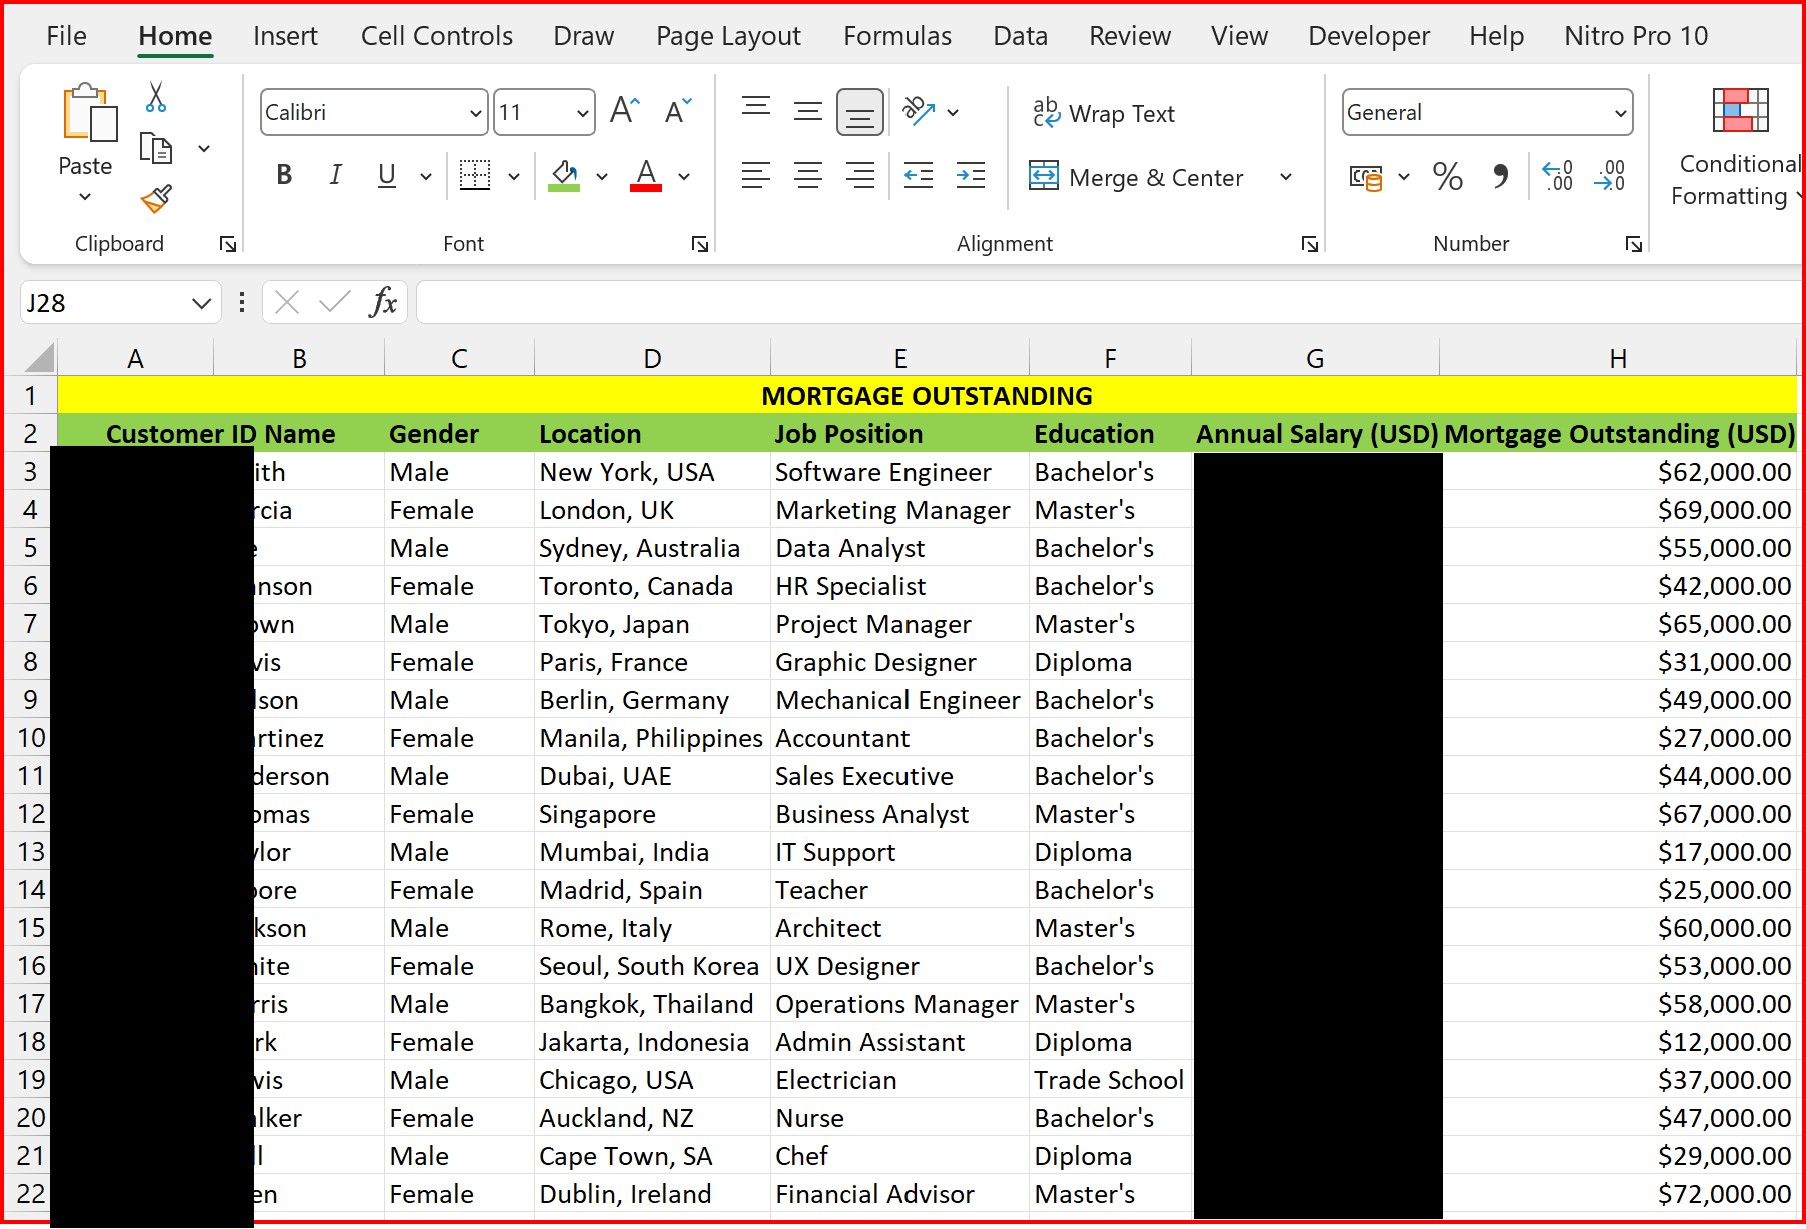The width and height of the screenshot is (1806, 1229).
Task: Toggle Bold formatting
Action: 284,176
